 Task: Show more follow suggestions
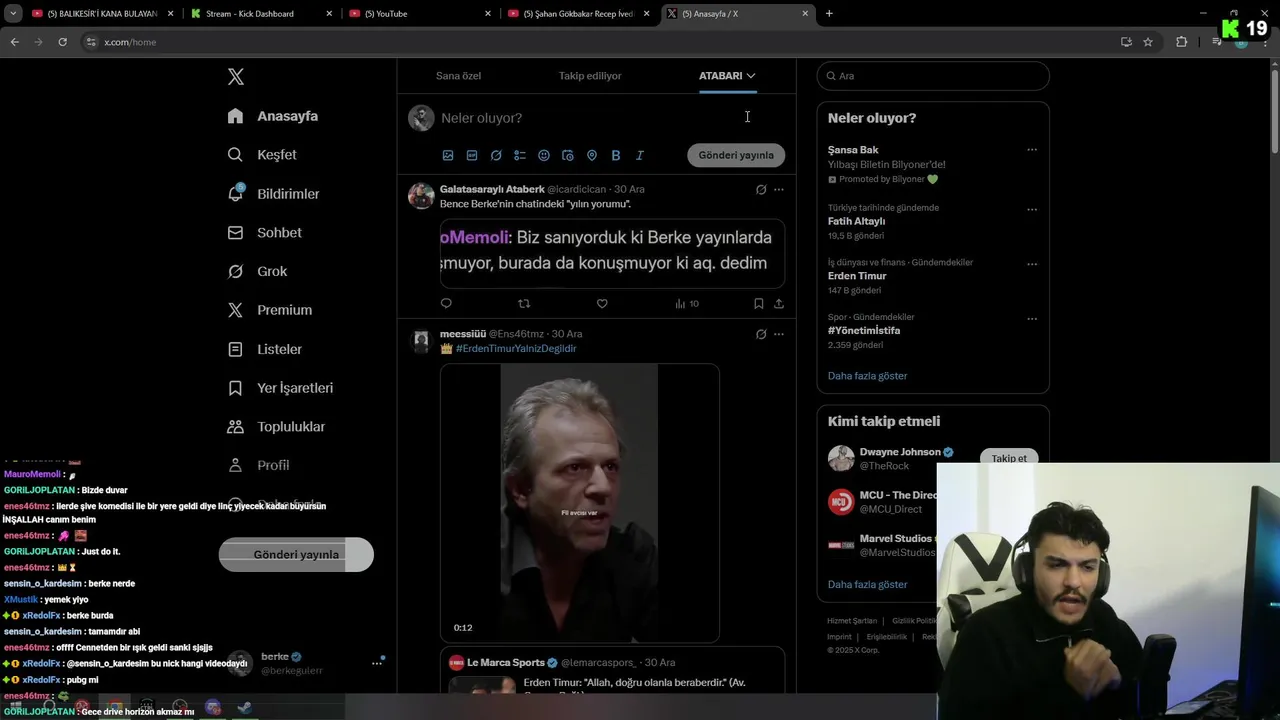coord(867,584)
